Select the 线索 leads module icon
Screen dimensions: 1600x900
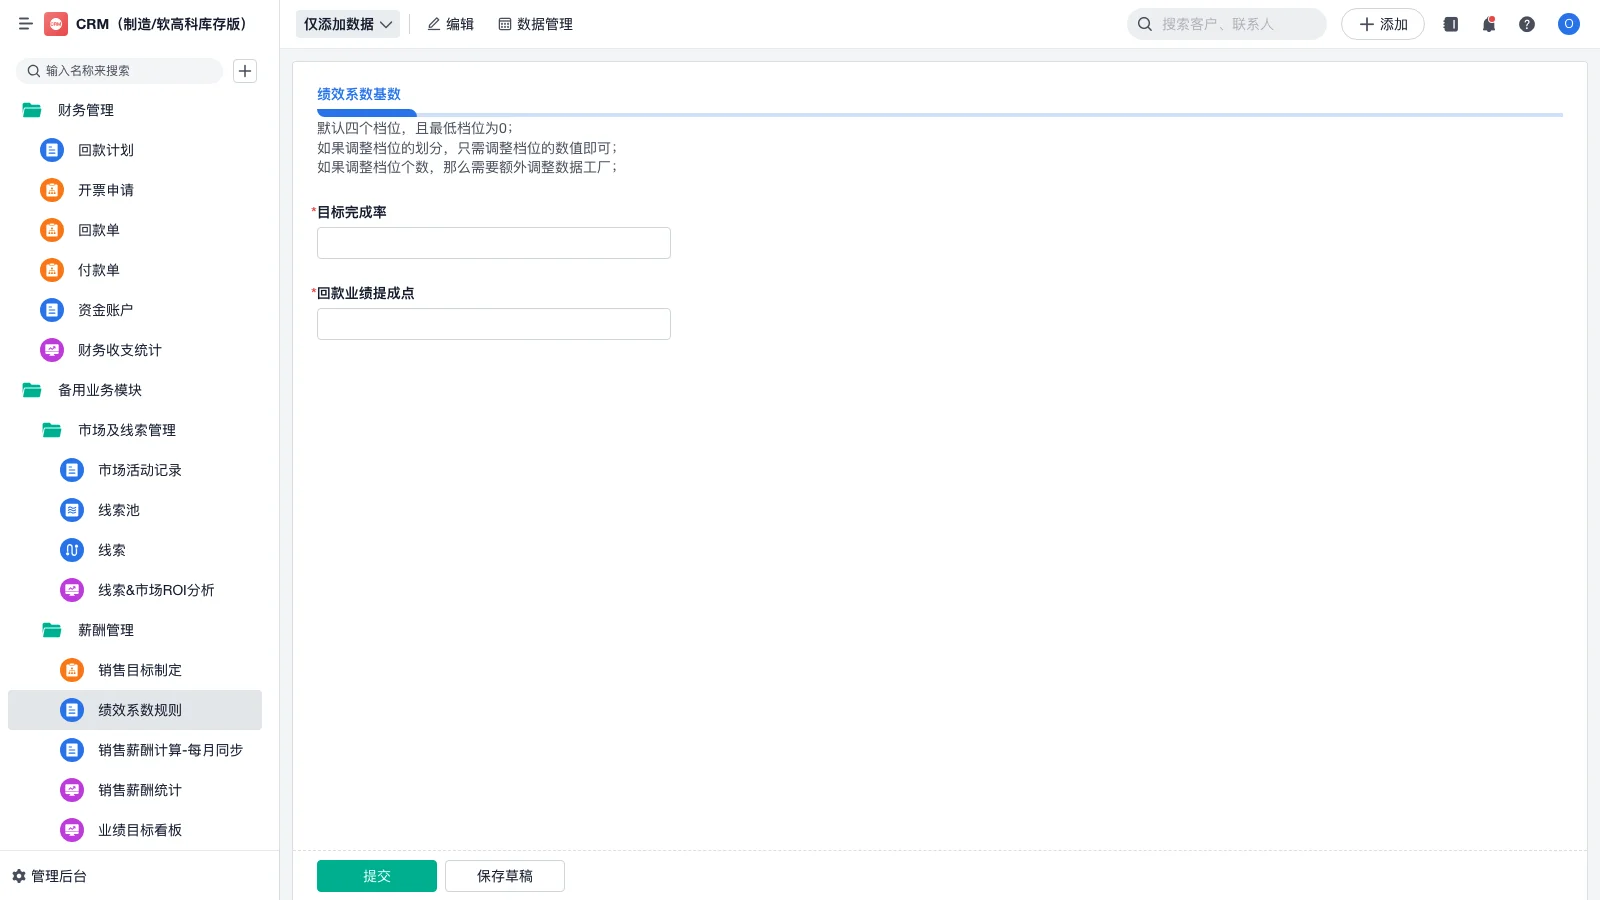(x=71, y=550)
